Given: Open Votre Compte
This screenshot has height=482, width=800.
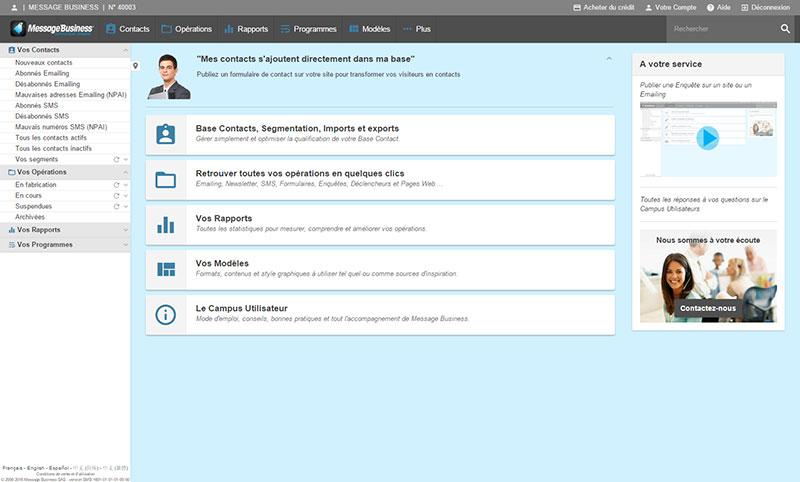Looking at the screenshot, I should pyautogui.click(x=671, y=8).
